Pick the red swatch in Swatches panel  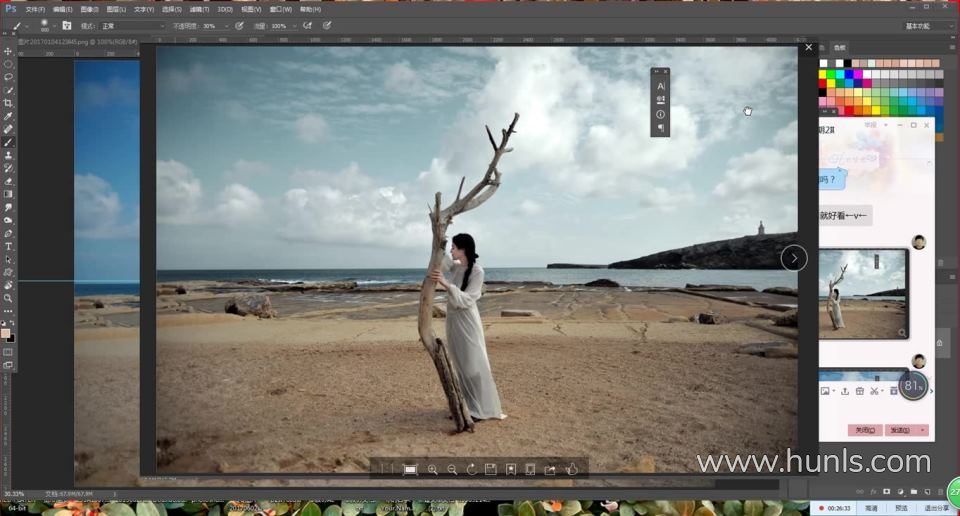point(823,84)
